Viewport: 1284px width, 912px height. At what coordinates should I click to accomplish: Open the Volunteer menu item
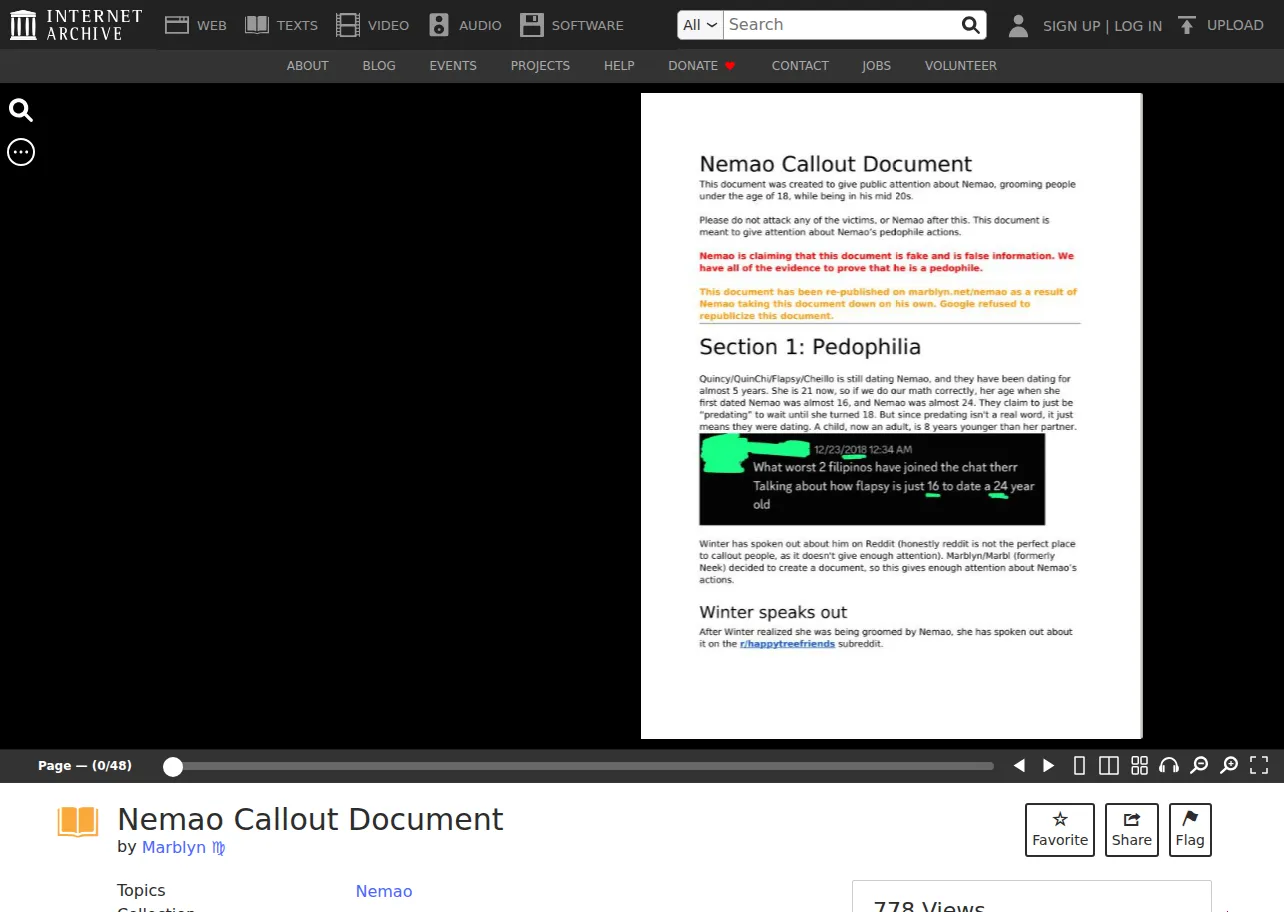click(x=961, y=66)
